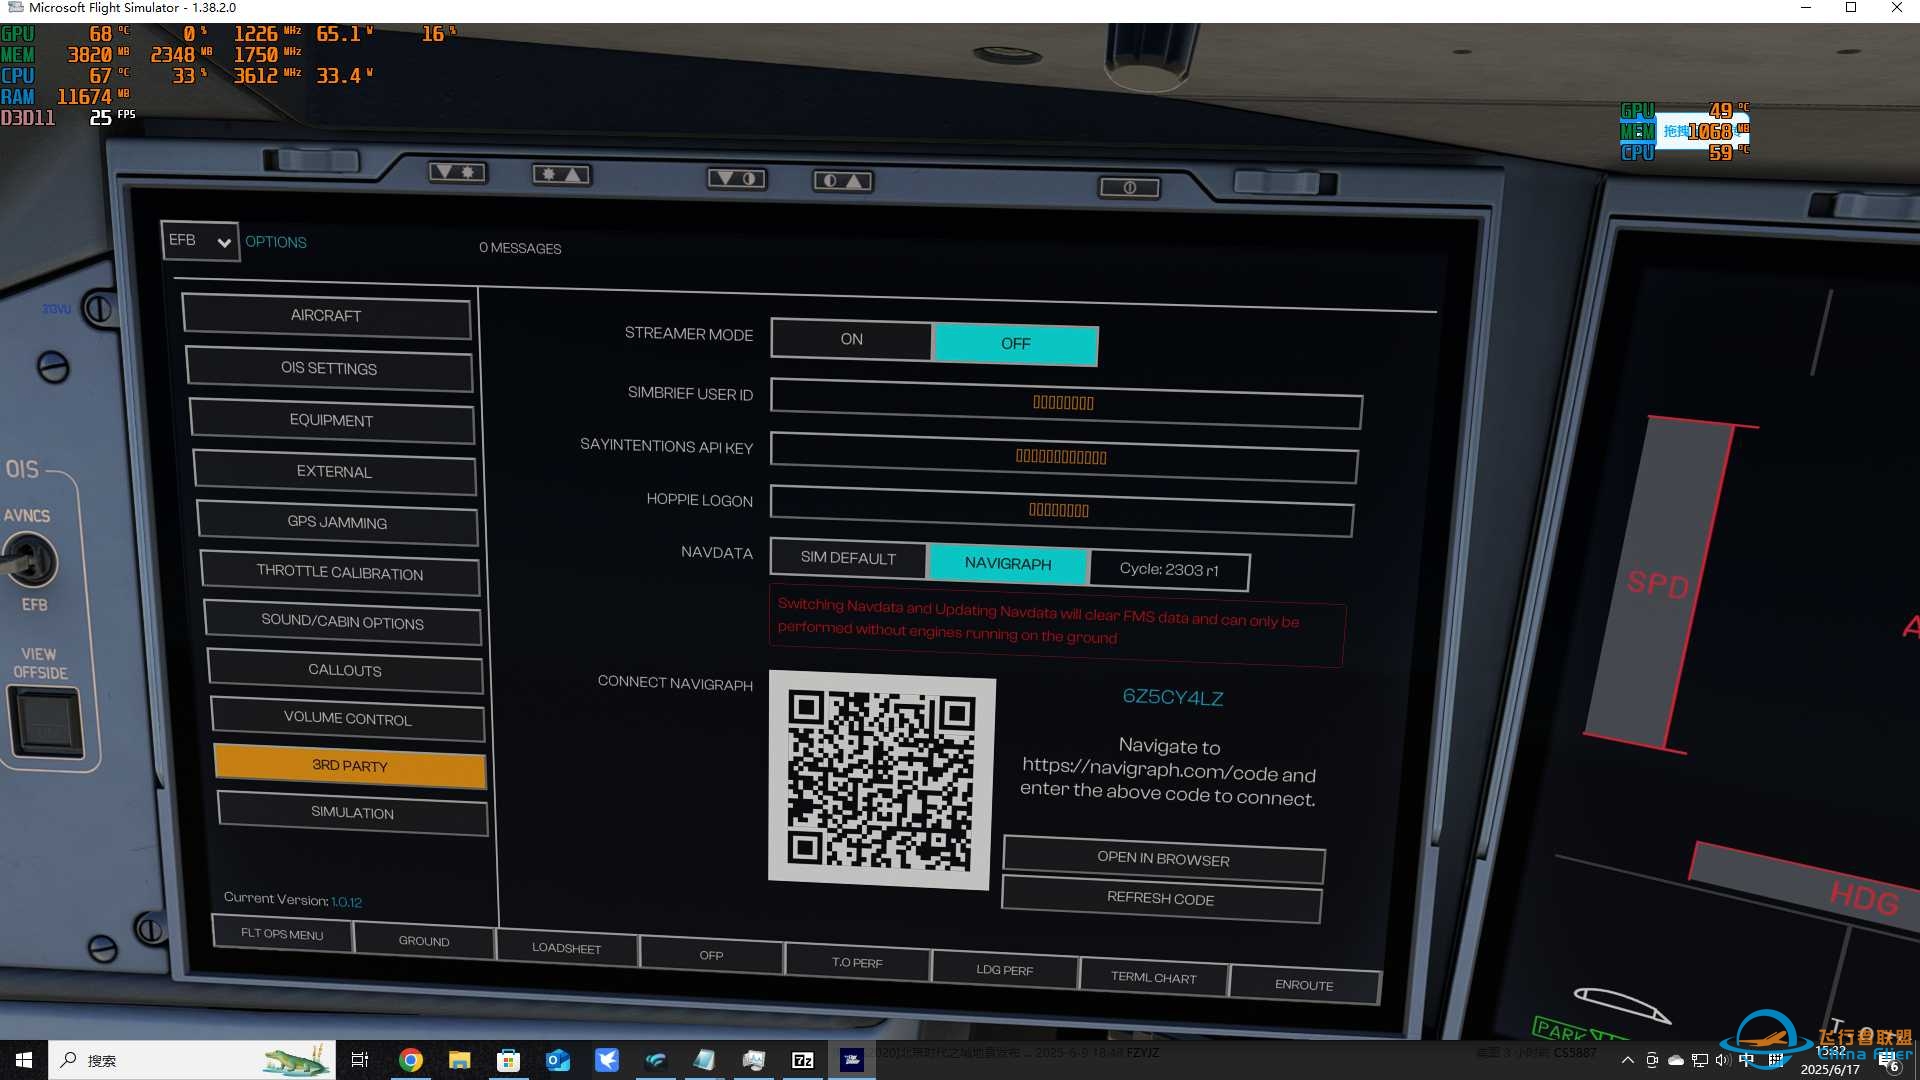Click the Meet Now camera tray icon

pyautogui.click(x=1651, y=1060)
